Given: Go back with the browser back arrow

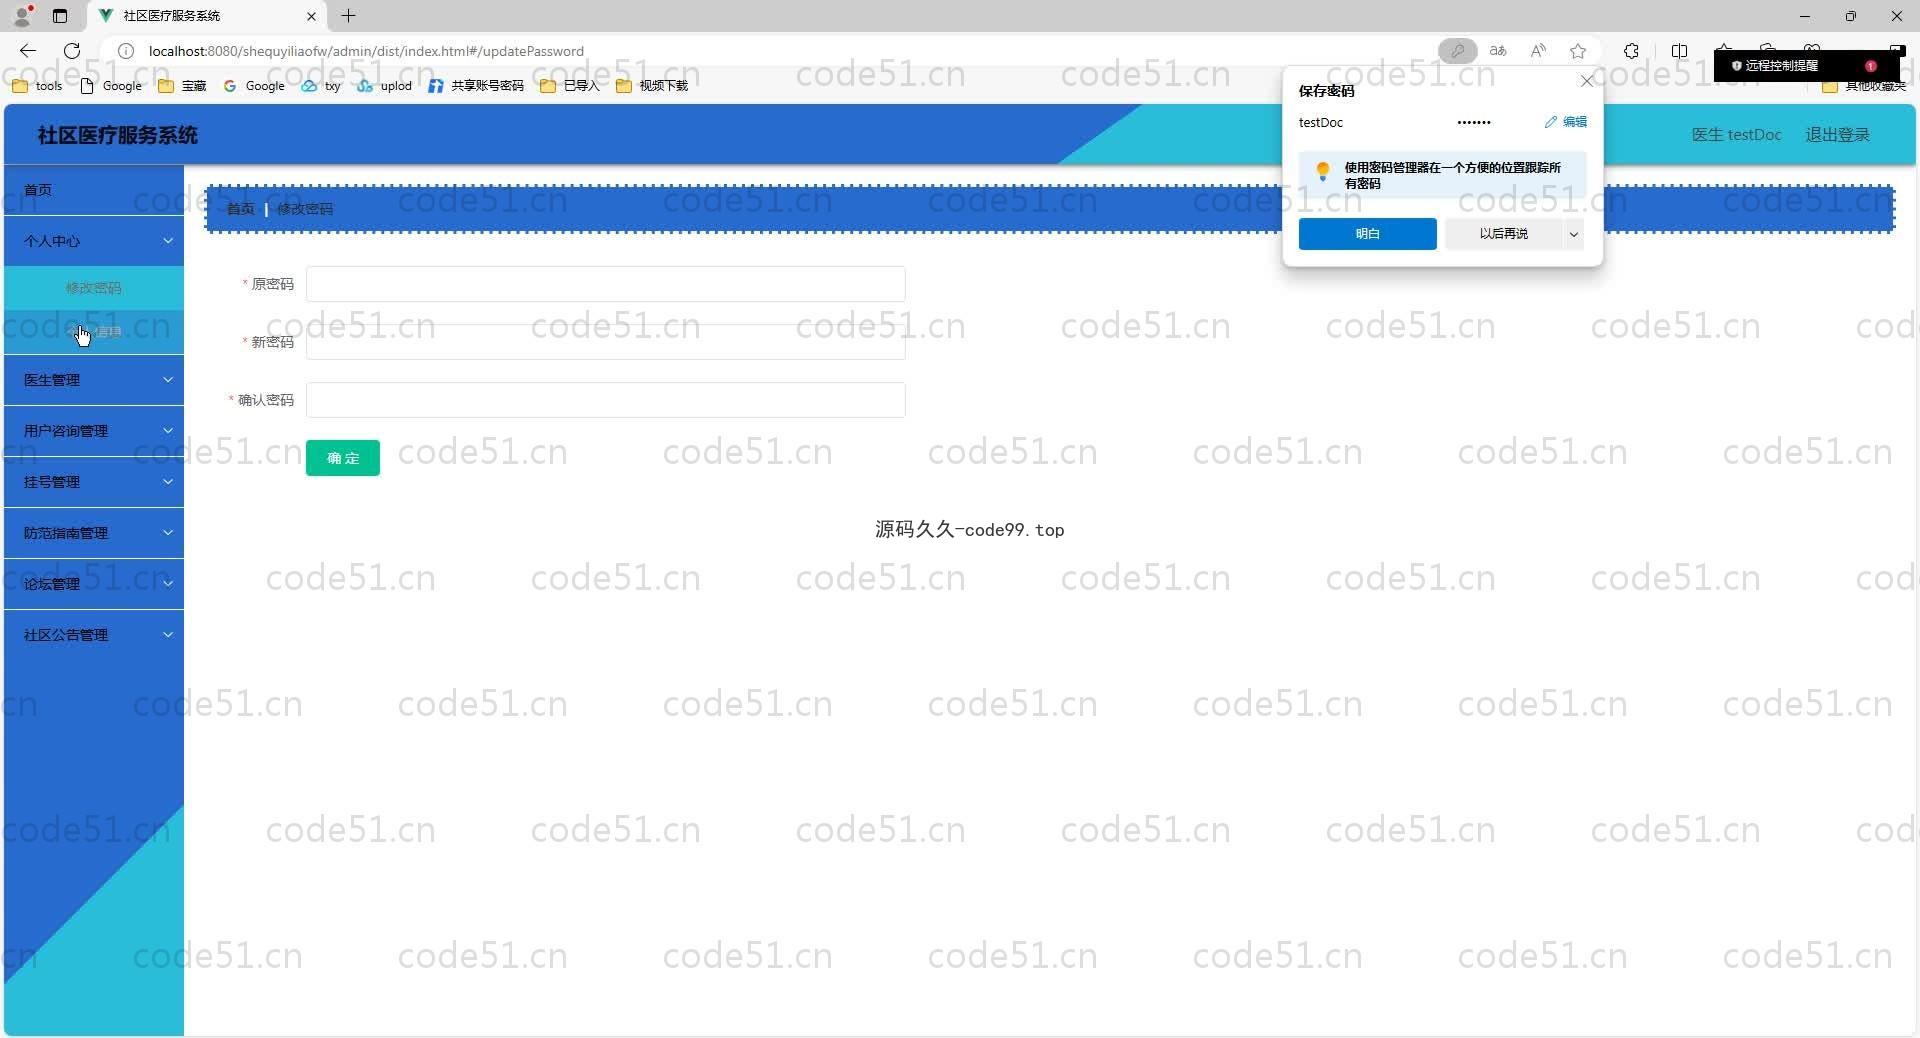Looking at the screenshot, I should click(x=27, y=51).
